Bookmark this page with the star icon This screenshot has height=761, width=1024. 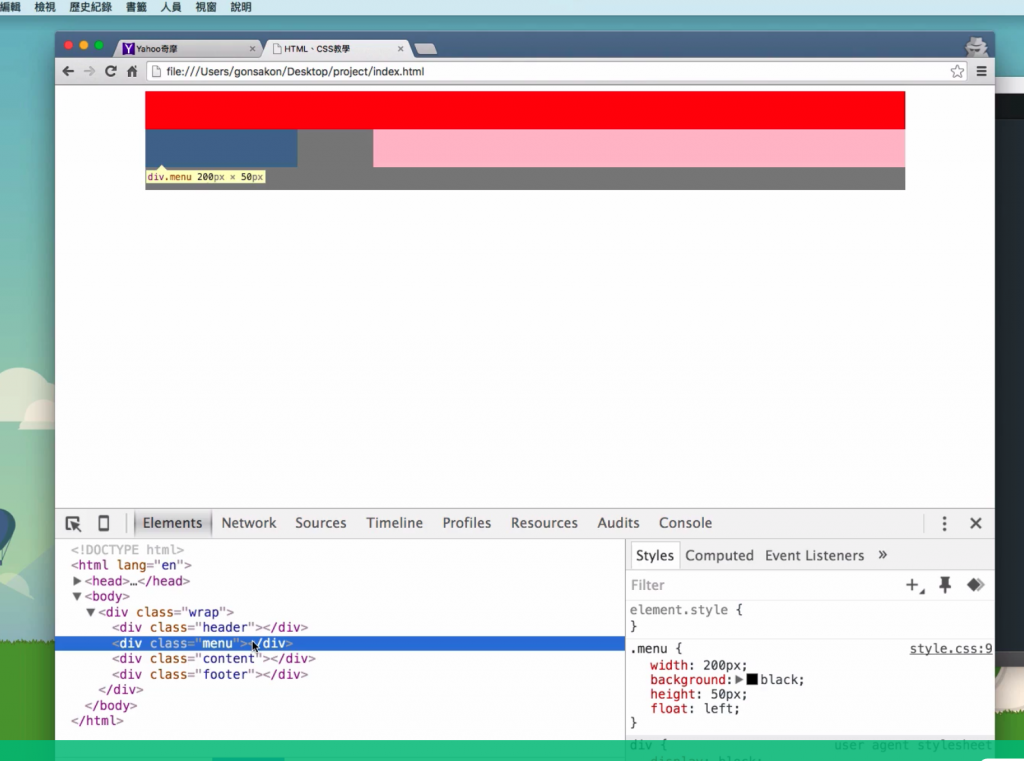coord(957,71)
